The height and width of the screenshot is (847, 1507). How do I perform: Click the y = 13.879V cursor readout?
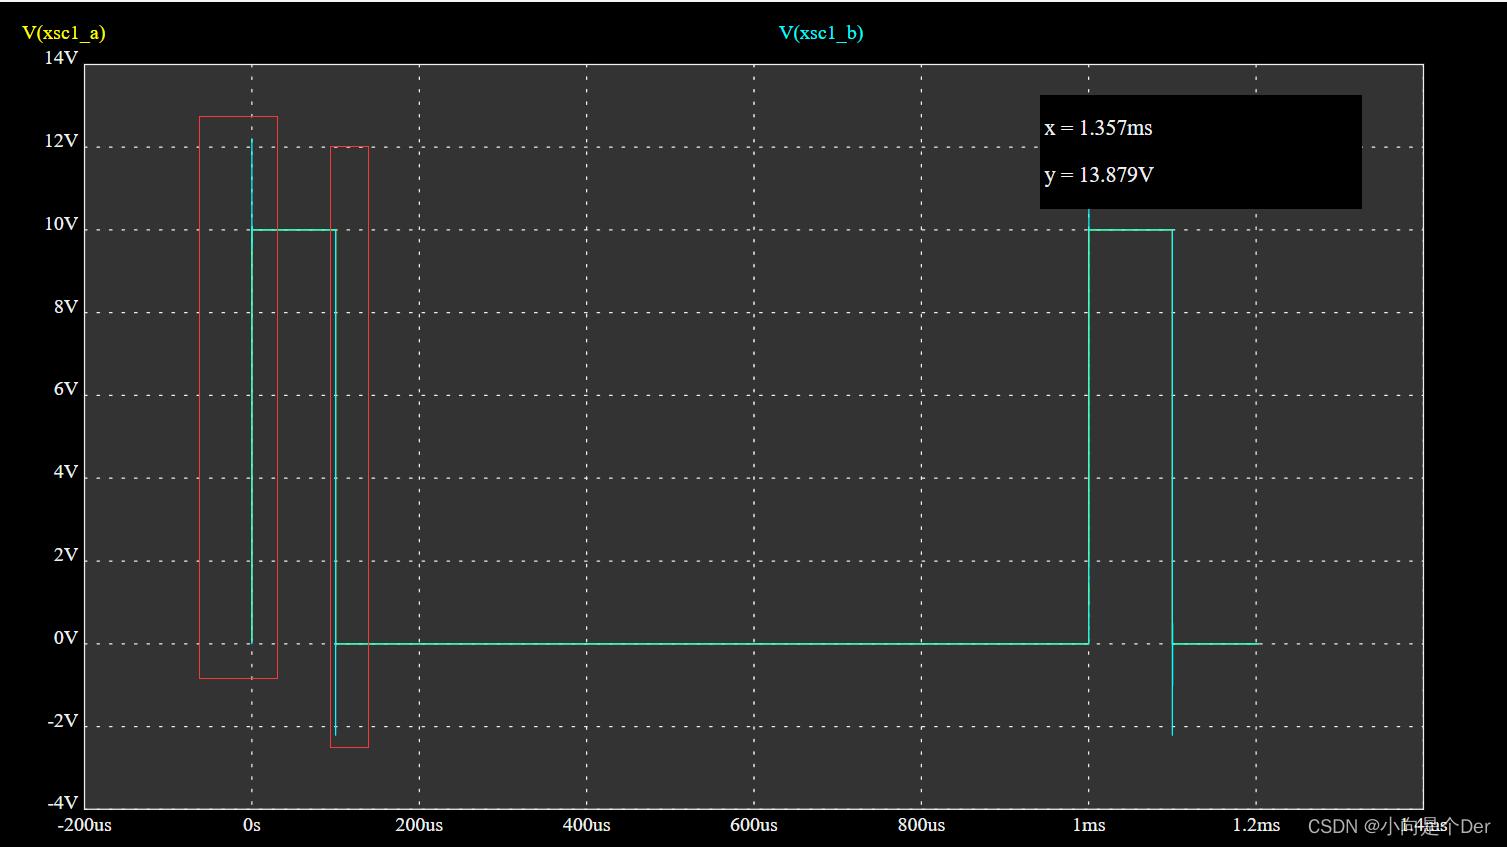point(1099,175)
